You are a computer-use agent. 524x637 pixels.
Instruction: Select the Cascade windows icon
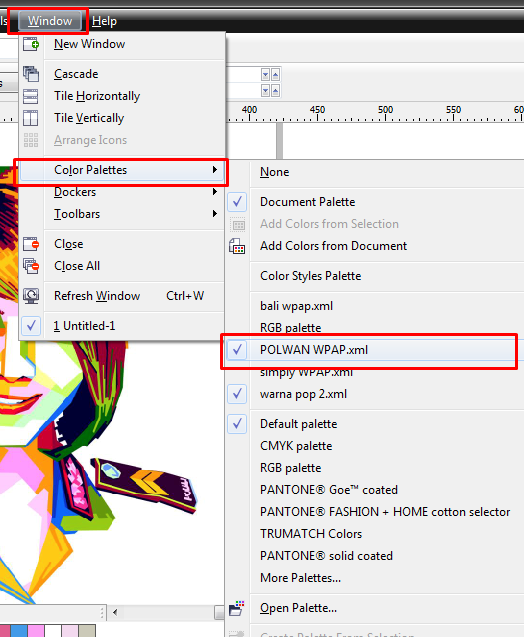click(x=31, y=74)
